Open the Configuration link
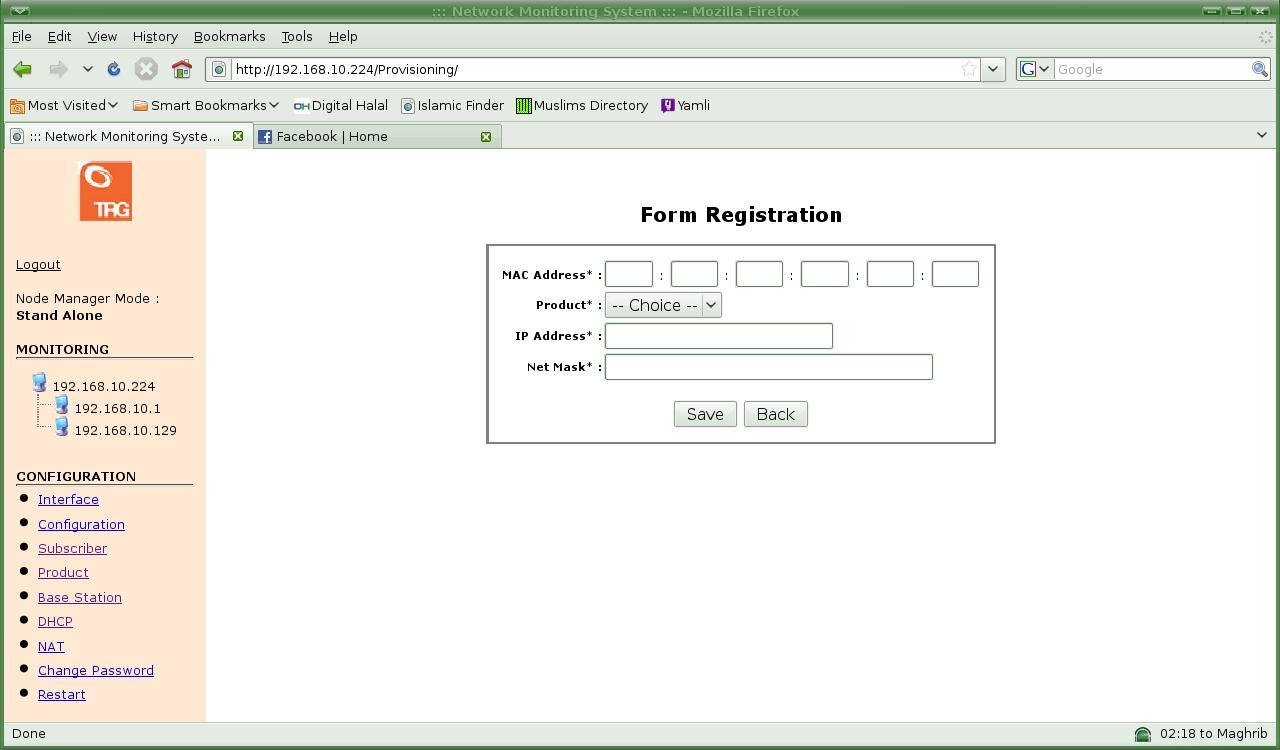This screenshot has height=750, width=1280. point(81,524)
